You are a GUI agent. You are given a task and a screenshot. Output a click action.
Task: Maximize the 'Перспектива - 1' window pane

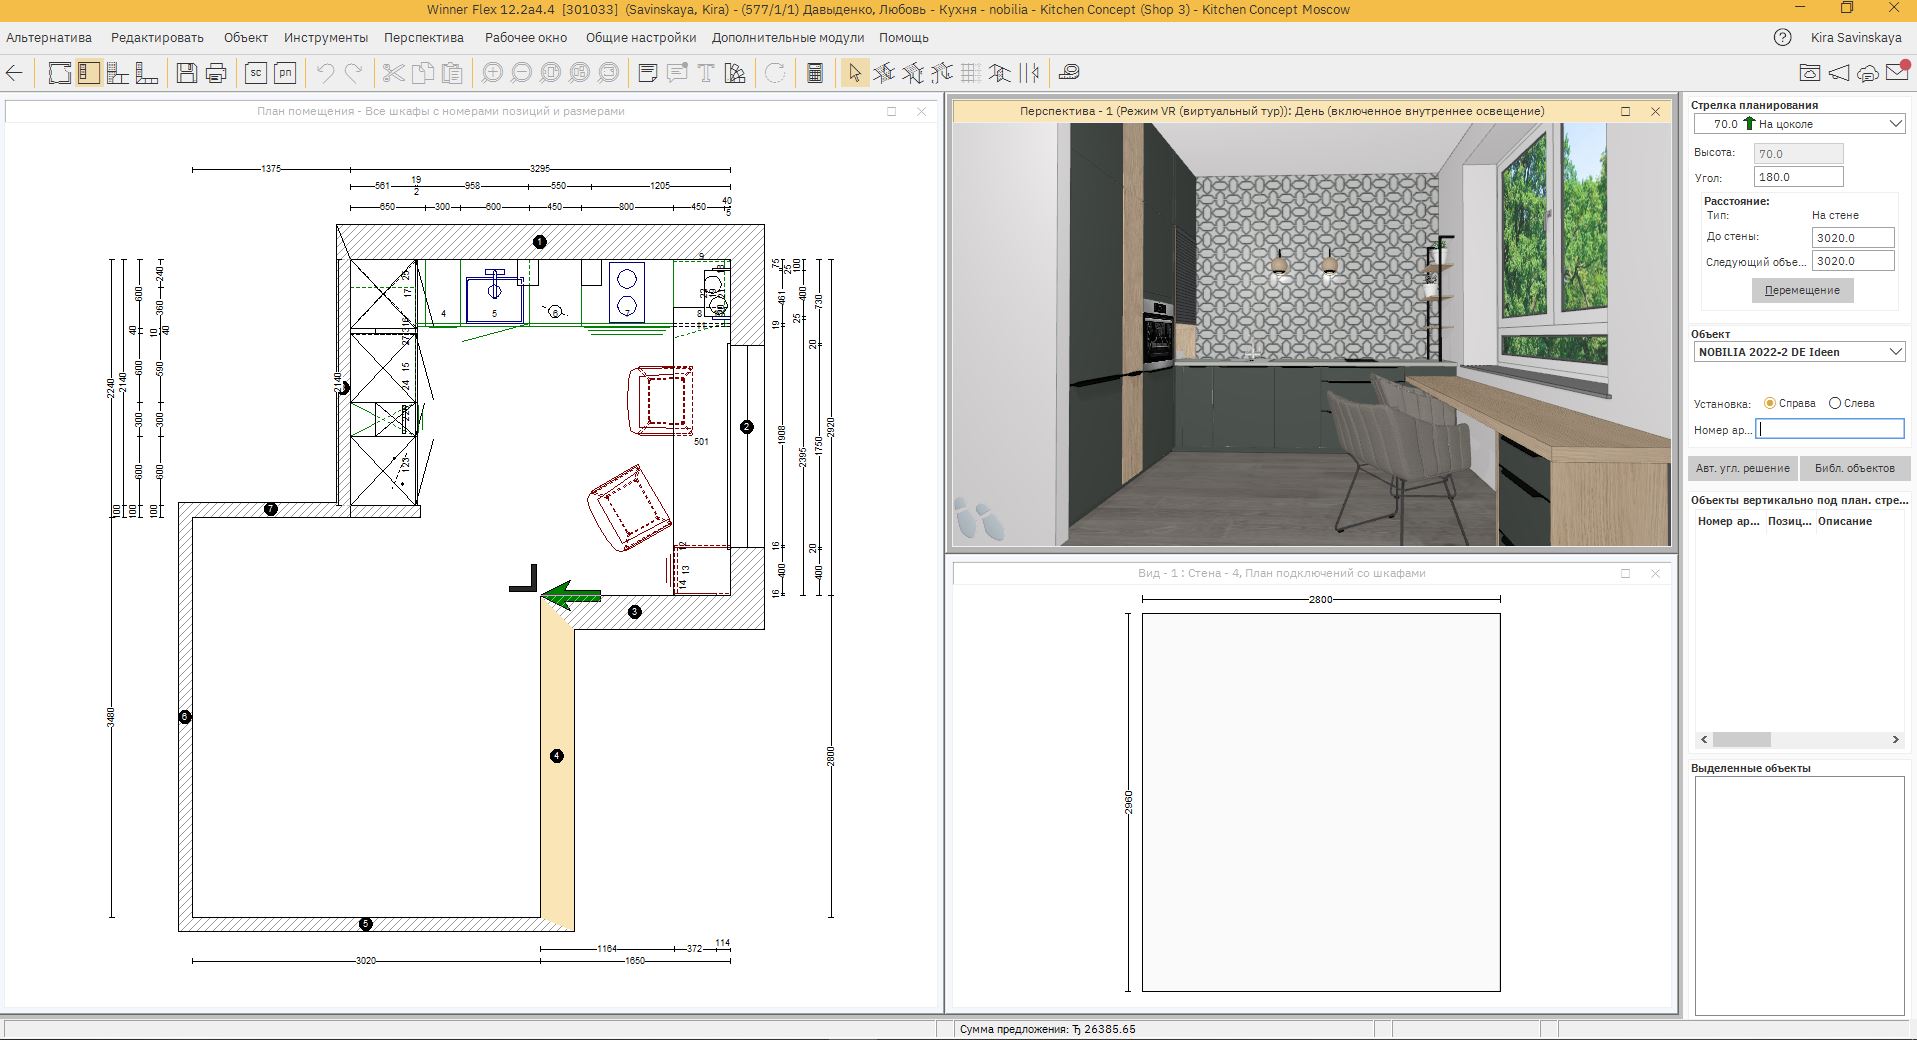[x=1625, y=111]
